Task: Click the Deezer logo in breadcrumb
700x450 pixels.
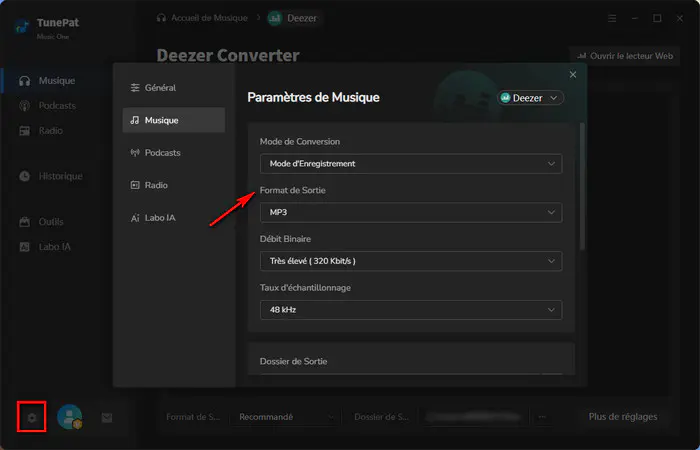Action: click(x=275, y=18)
